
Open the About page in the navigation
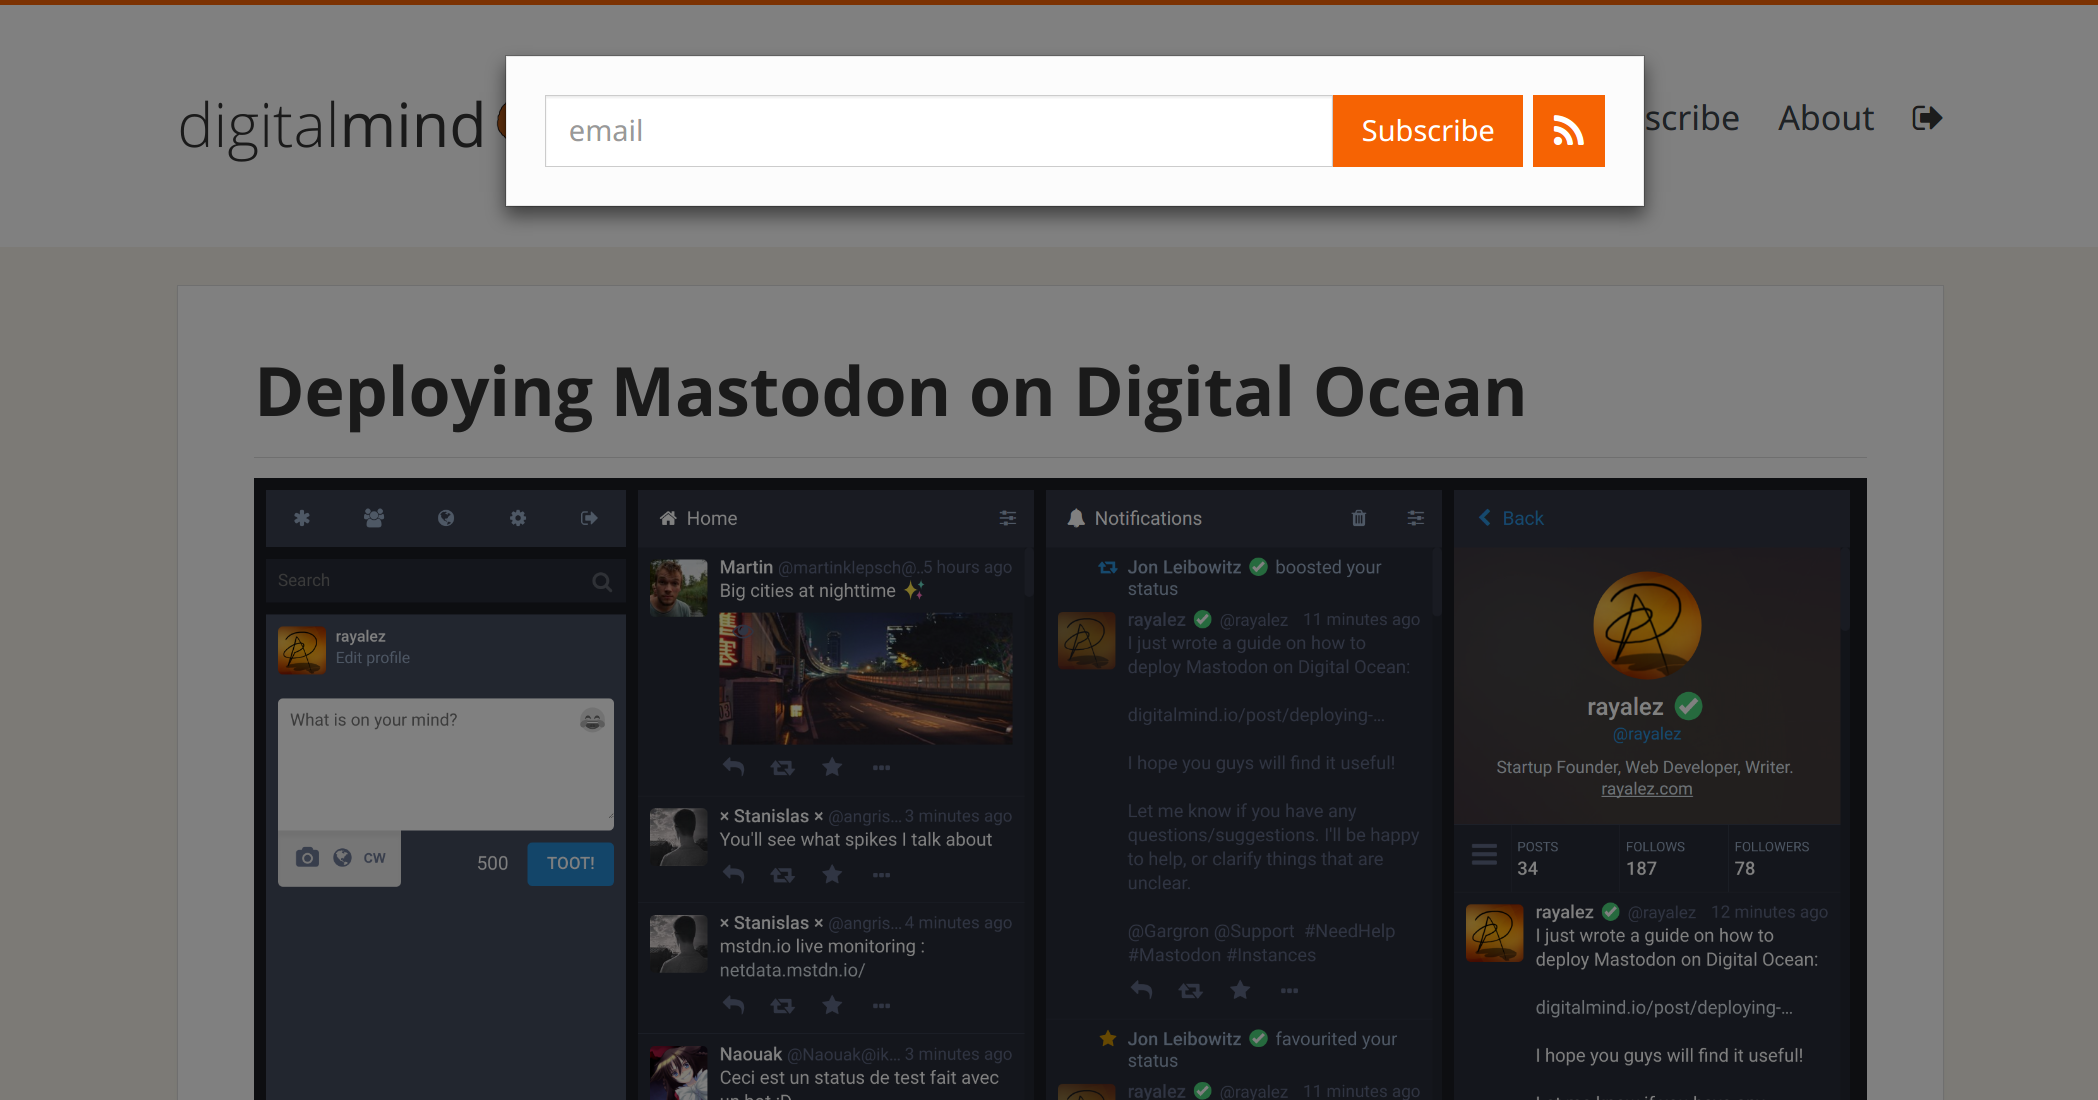coord(1825,119)
